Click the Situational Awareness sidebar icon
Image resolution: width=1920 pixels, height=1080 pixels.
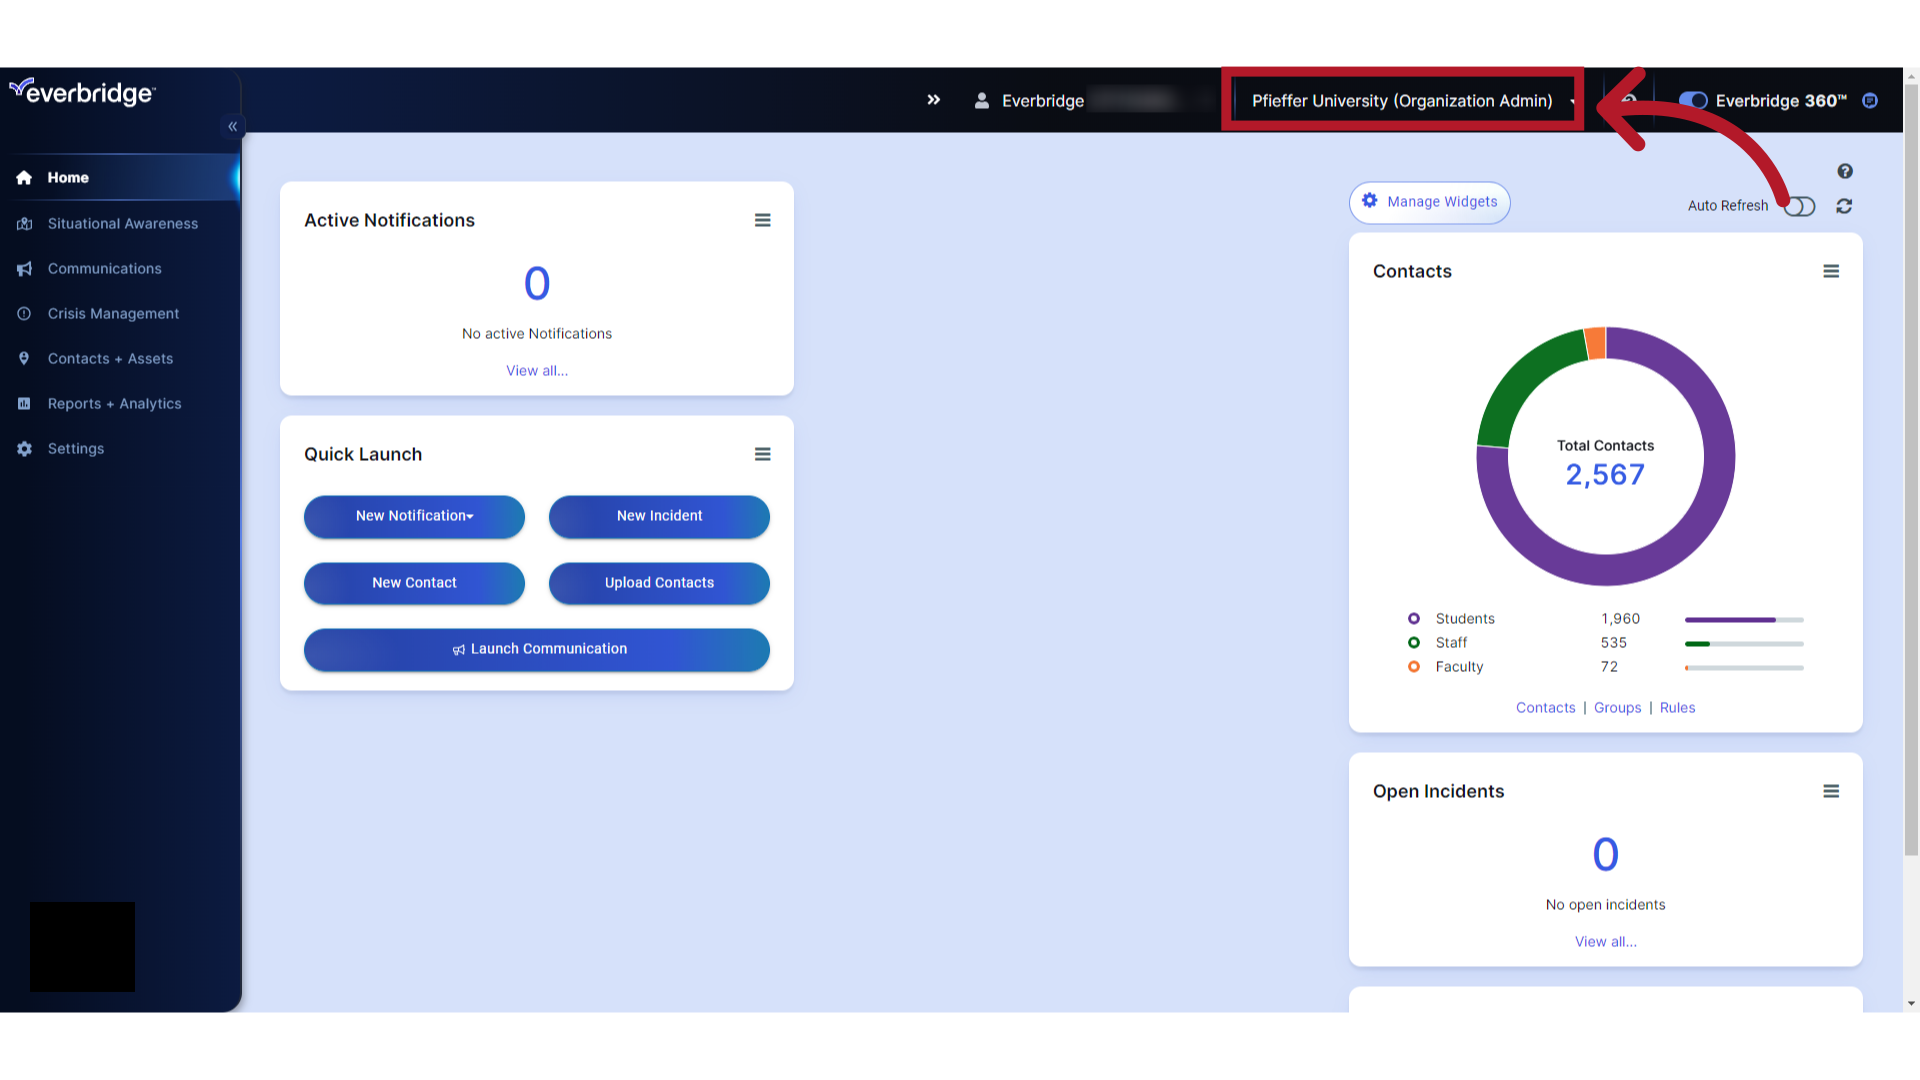point(24,223)
